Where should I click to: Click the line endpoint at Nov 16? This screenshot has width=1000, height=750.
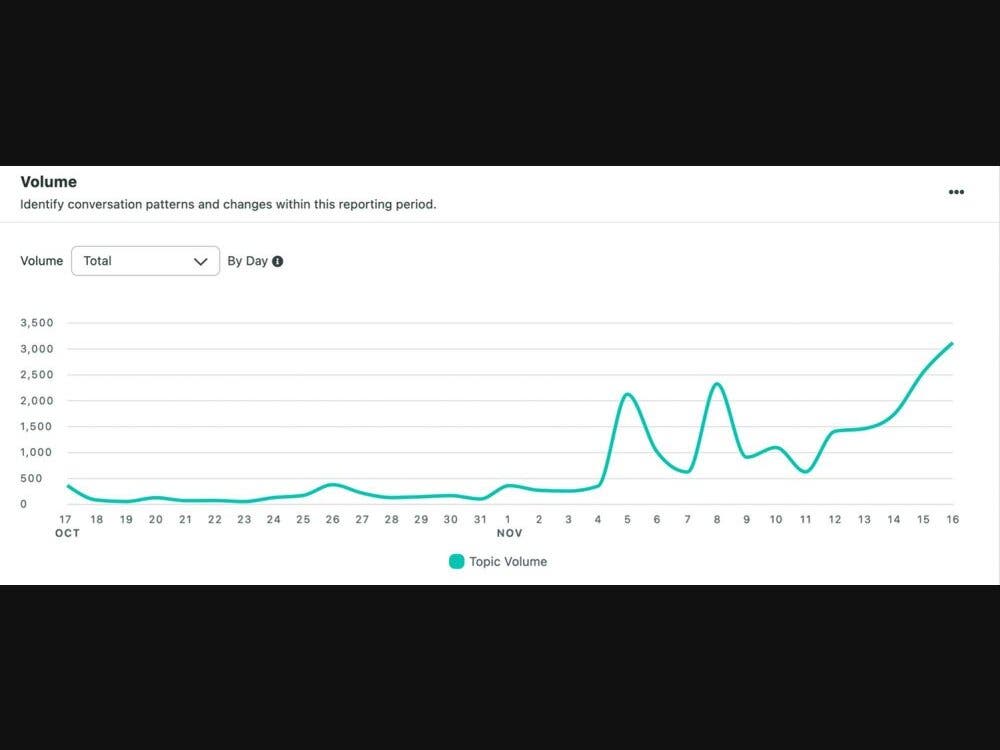pos(952,344)
